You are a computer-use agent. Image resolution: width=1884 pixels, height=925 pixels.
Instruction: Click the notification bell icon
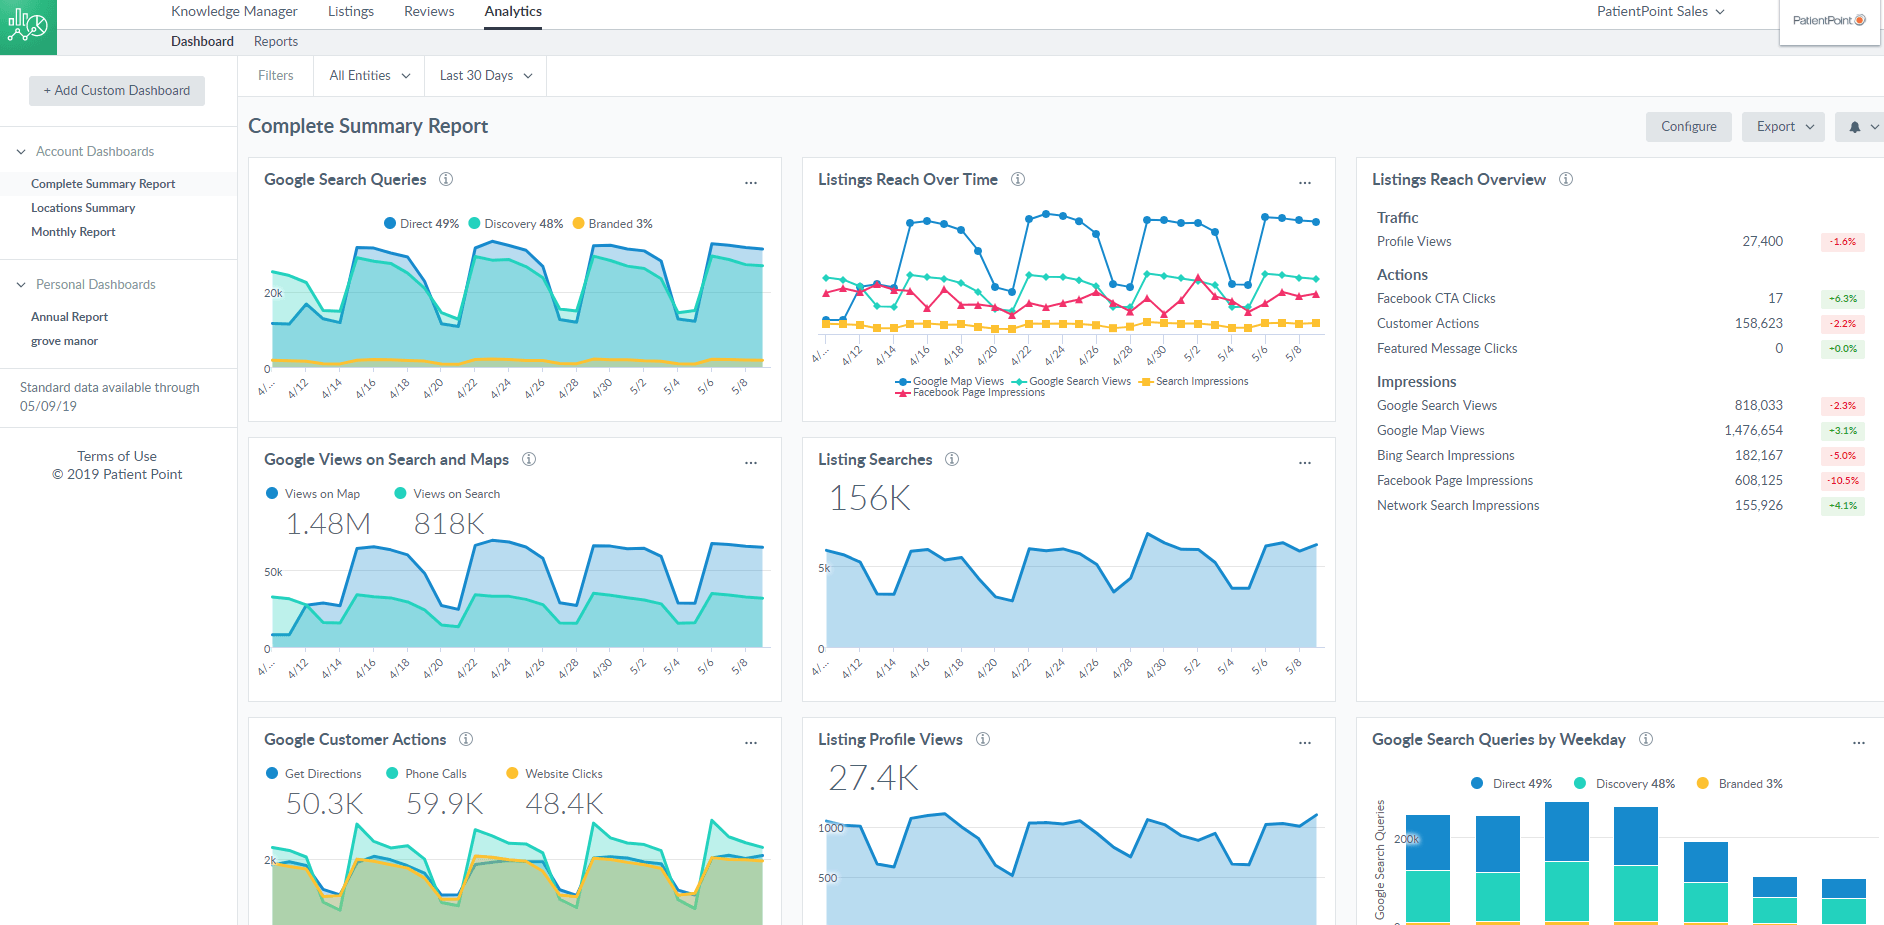coord(1855,127)
